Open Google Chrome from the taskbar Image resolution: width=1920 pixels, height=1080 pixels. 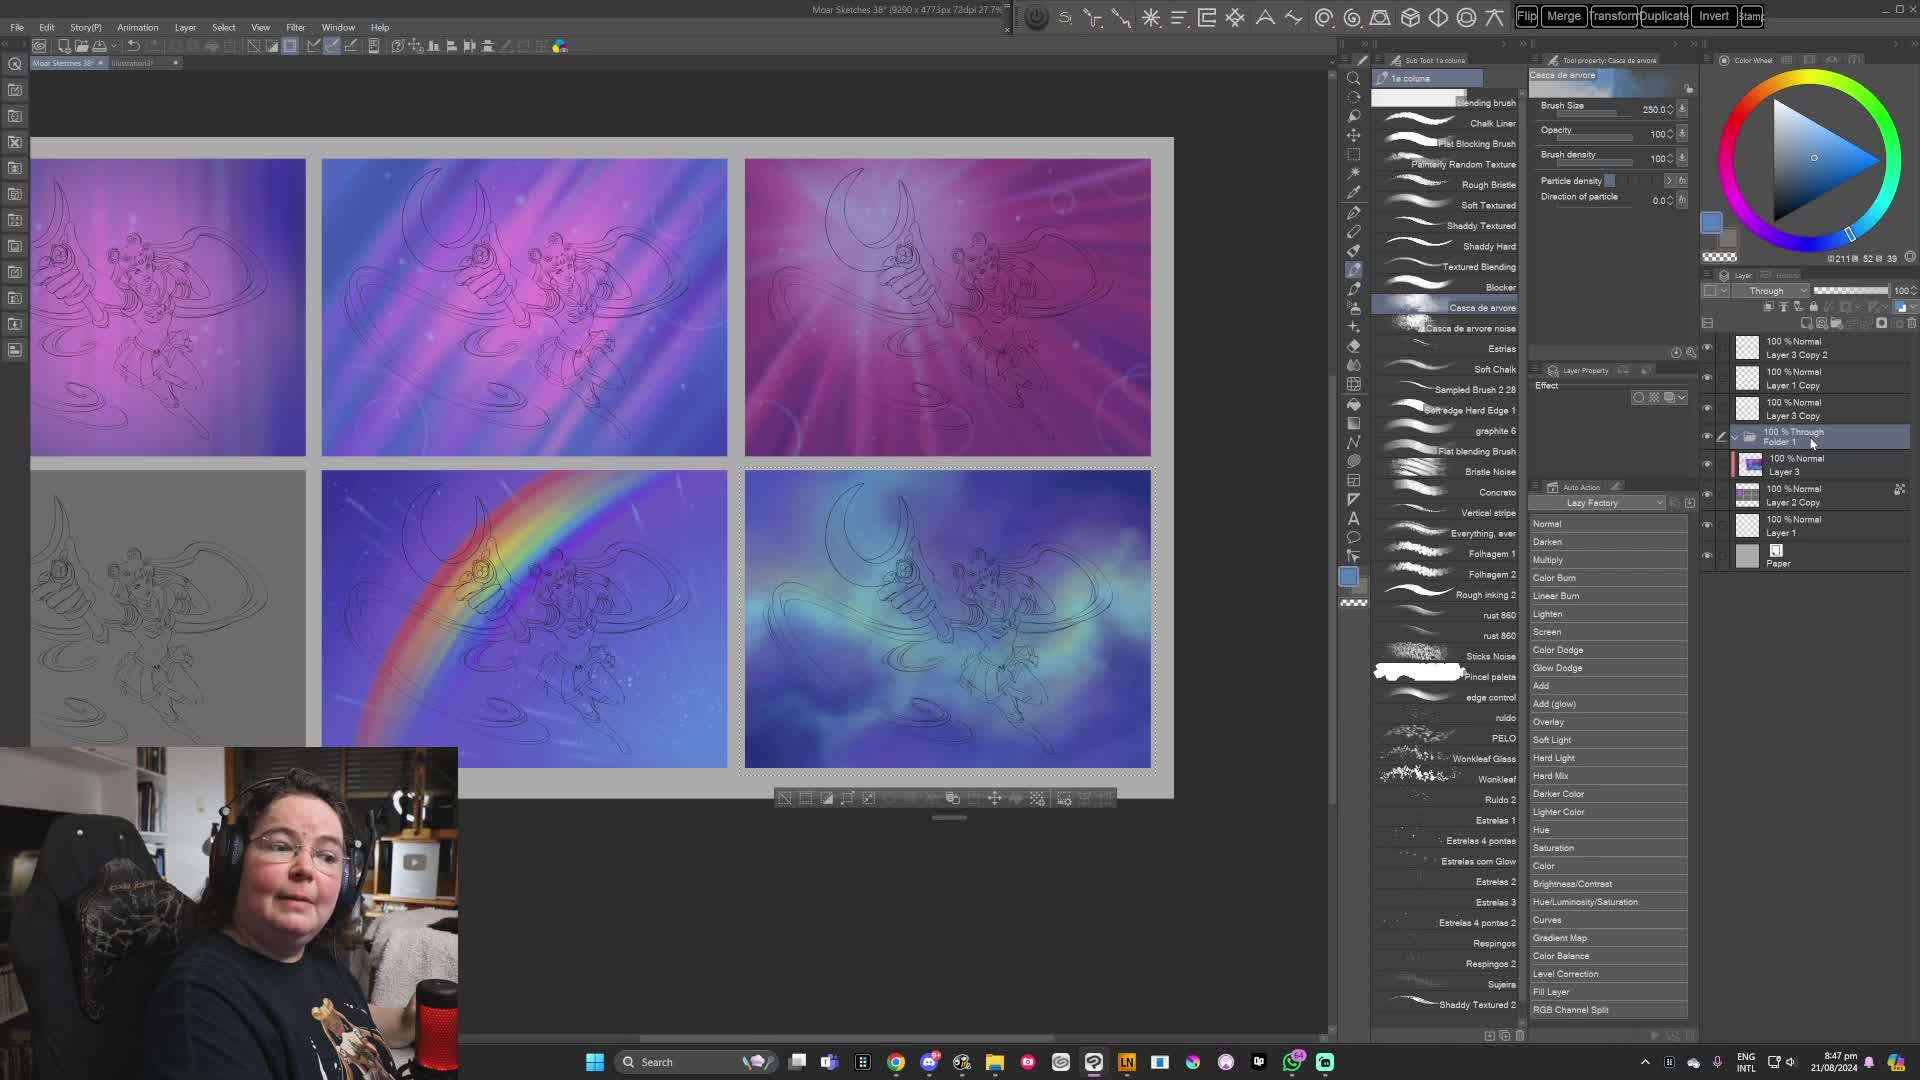[896, 1062]
